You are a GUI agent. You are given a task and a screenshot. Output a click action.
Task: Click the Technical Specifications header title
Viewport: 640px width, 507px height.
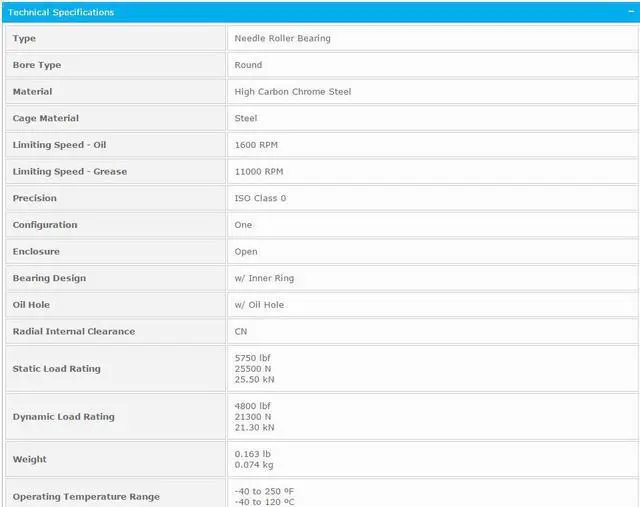tap(61, 13)
